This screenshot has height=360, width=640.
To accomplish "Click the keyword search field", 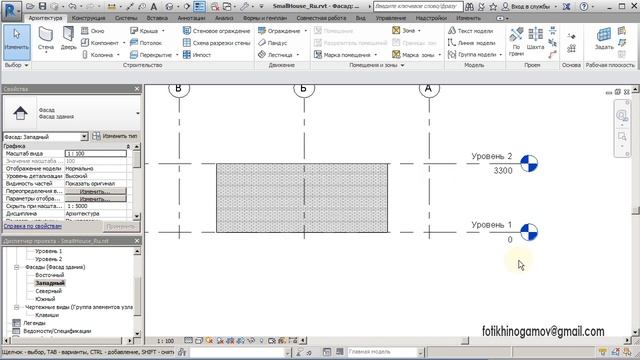I will tap(418, 7).
